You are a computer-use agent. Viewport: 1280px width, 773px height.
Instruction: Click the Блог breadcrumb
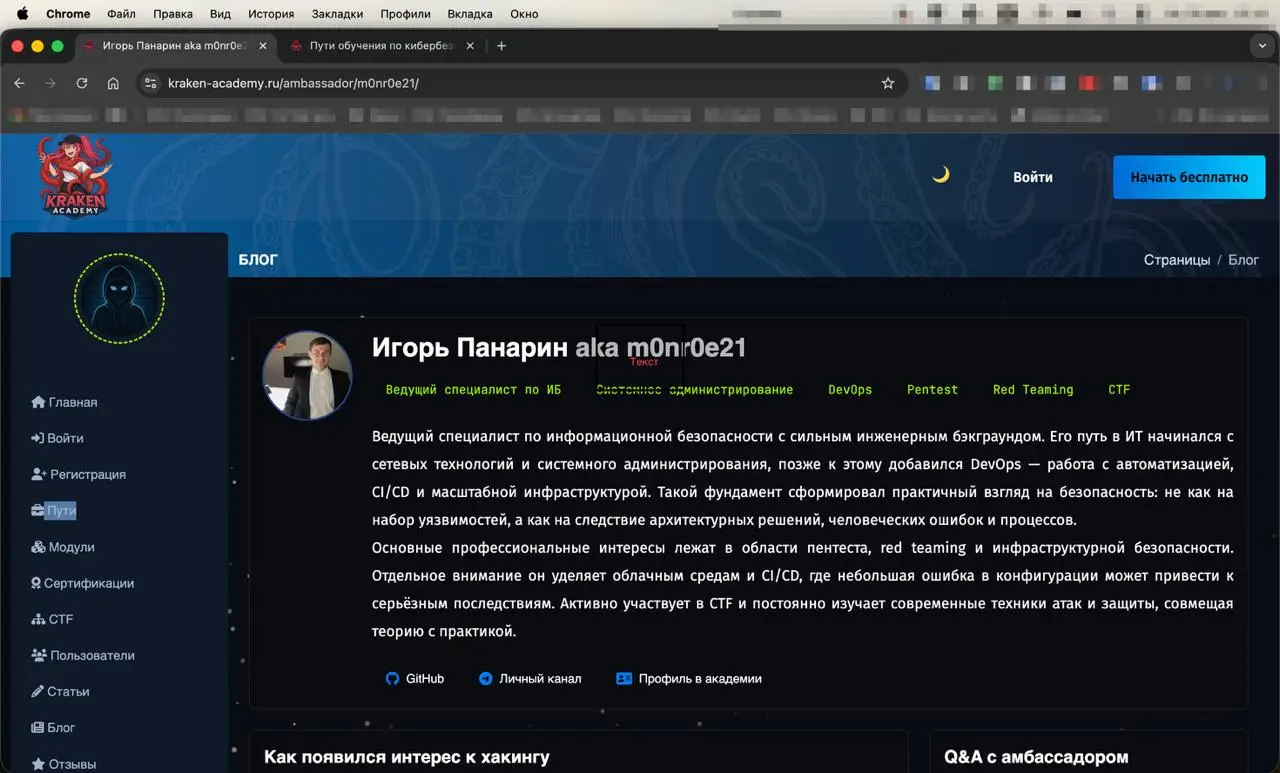coord(1244,259)
